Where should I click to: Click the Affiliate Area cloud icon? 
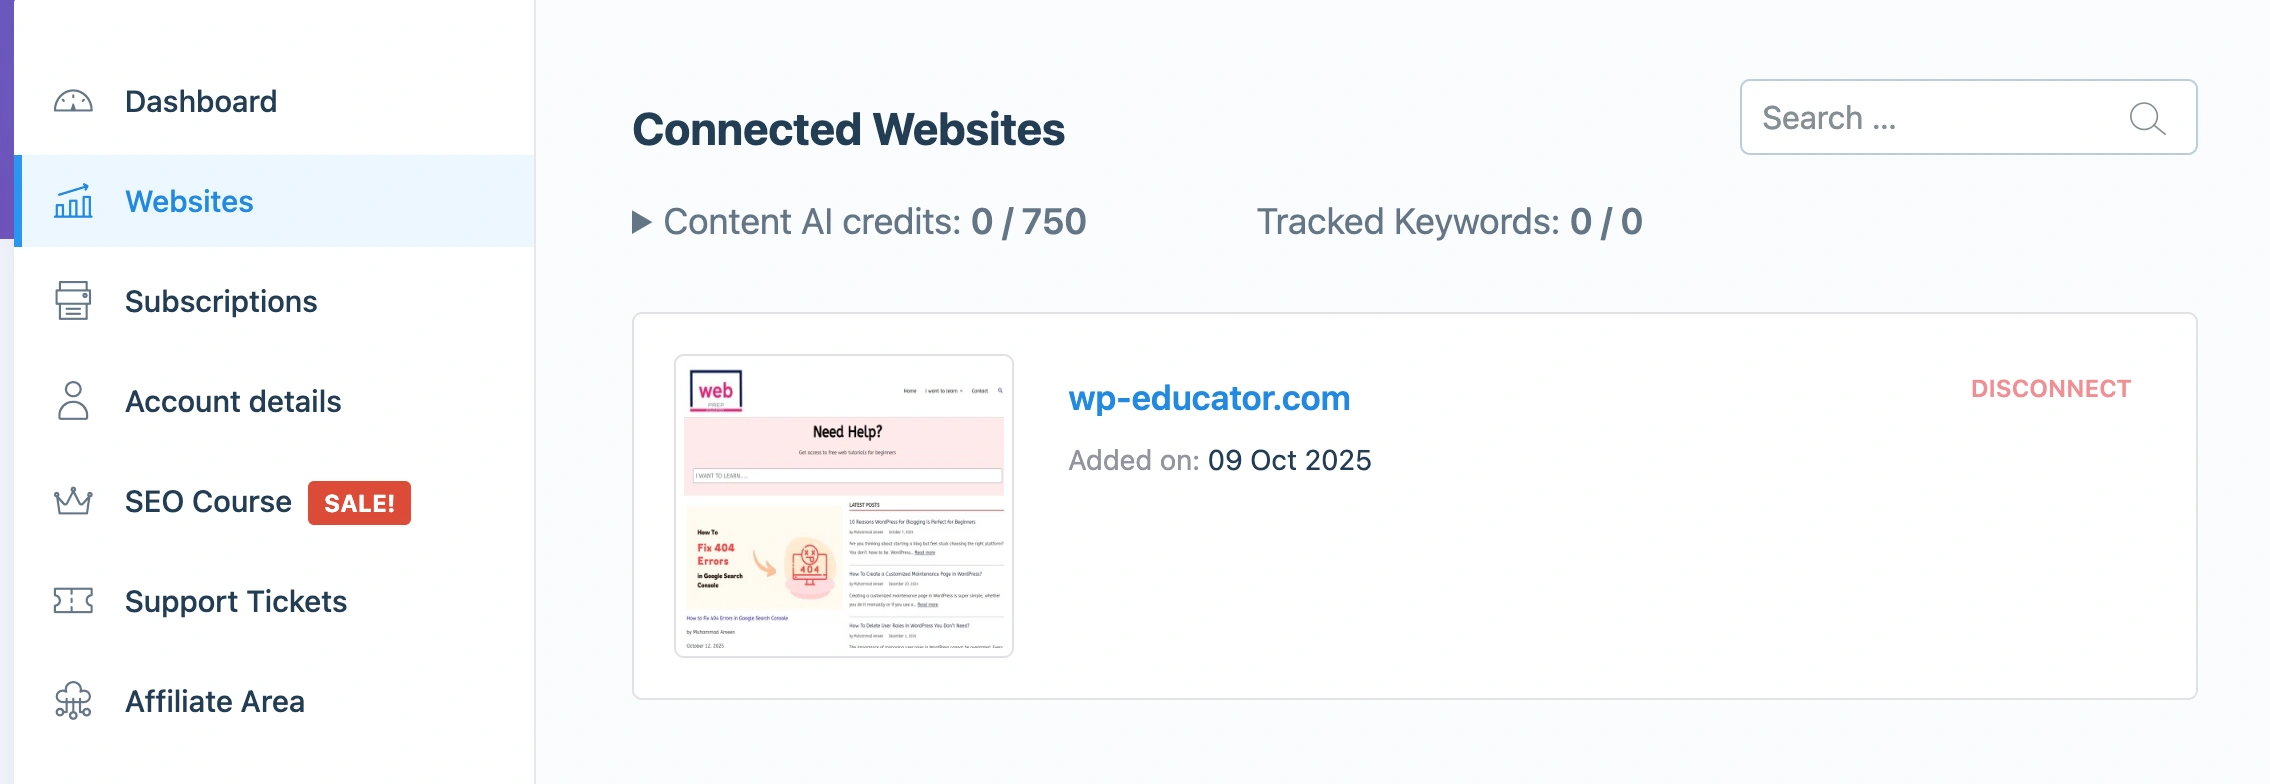click(x=73, y=701)
